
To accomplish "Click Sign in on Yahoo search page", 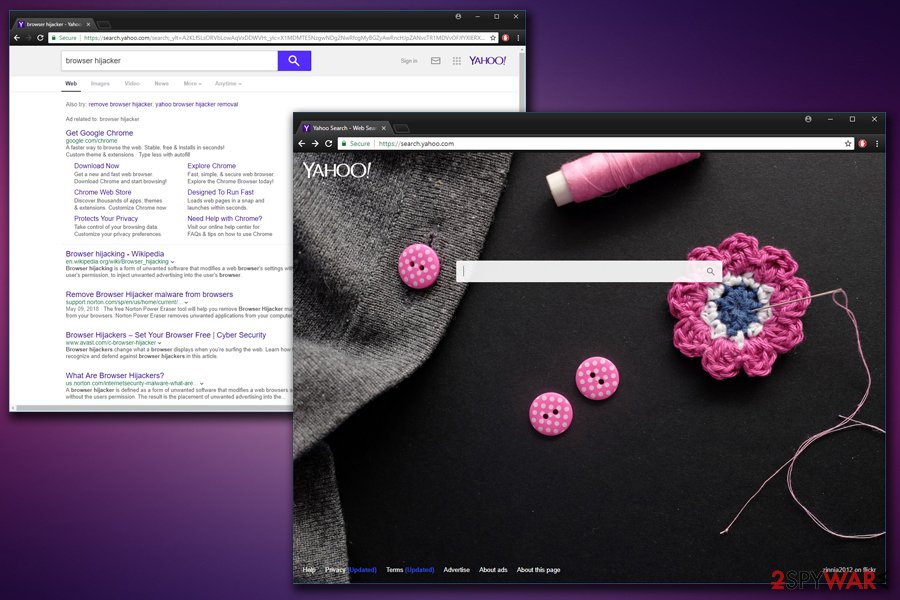I will tap(409, 61).
